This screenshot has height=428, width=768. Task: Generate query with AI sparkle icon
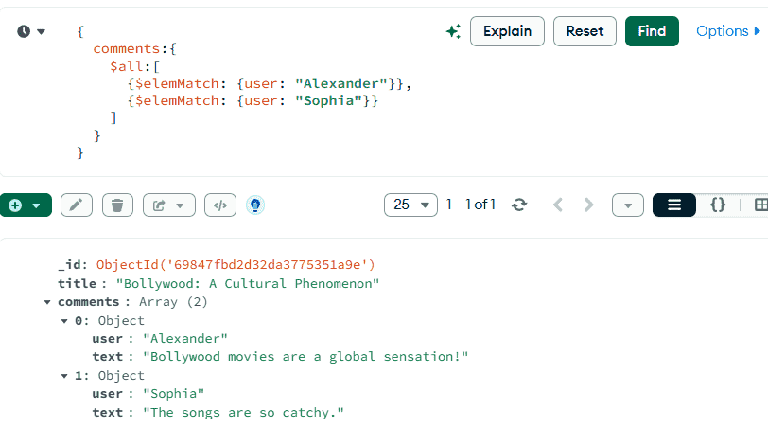tap(453, 31)
